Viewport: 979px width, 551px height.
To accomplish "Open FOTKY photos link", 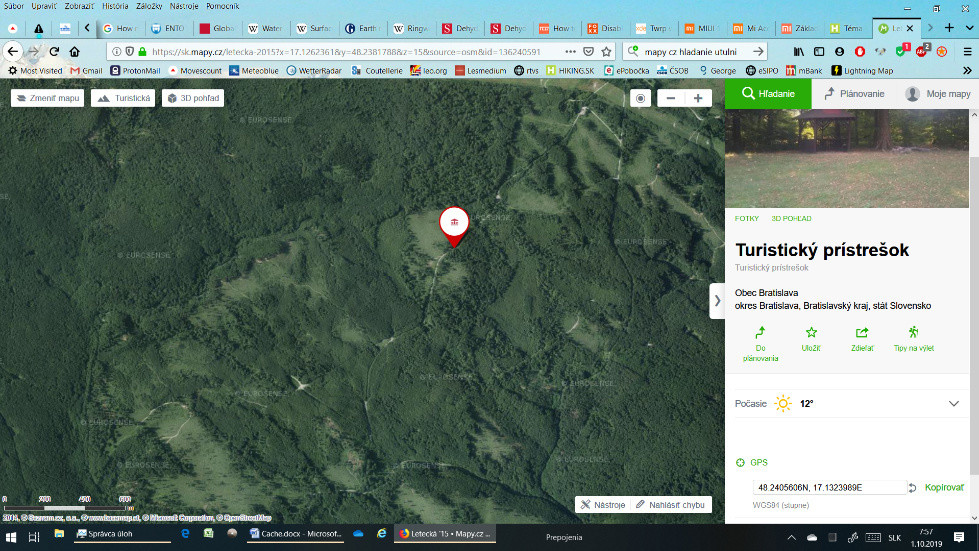I will point(747,218).
